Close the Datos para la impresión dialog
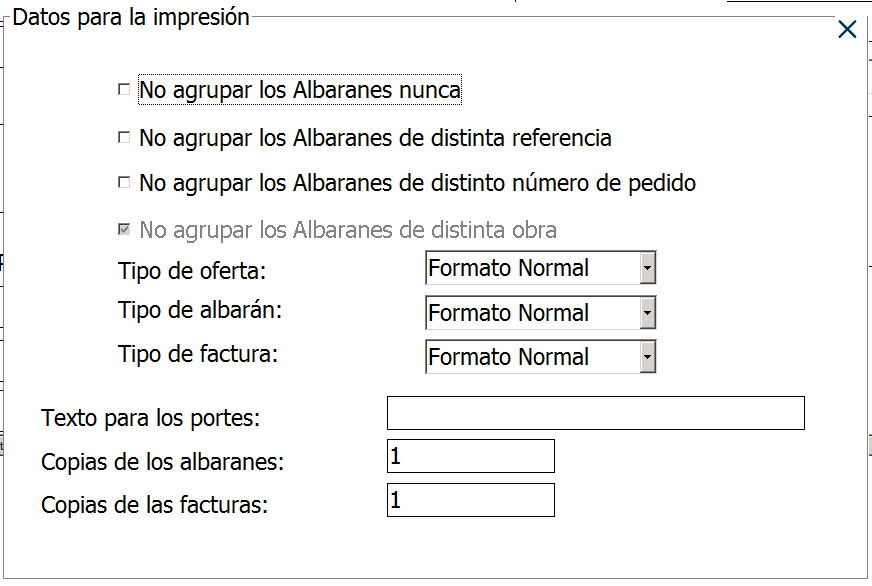Image resolution: width=872 pixels, height=586 pixels. pyautogui.click(x=847, y=30)
